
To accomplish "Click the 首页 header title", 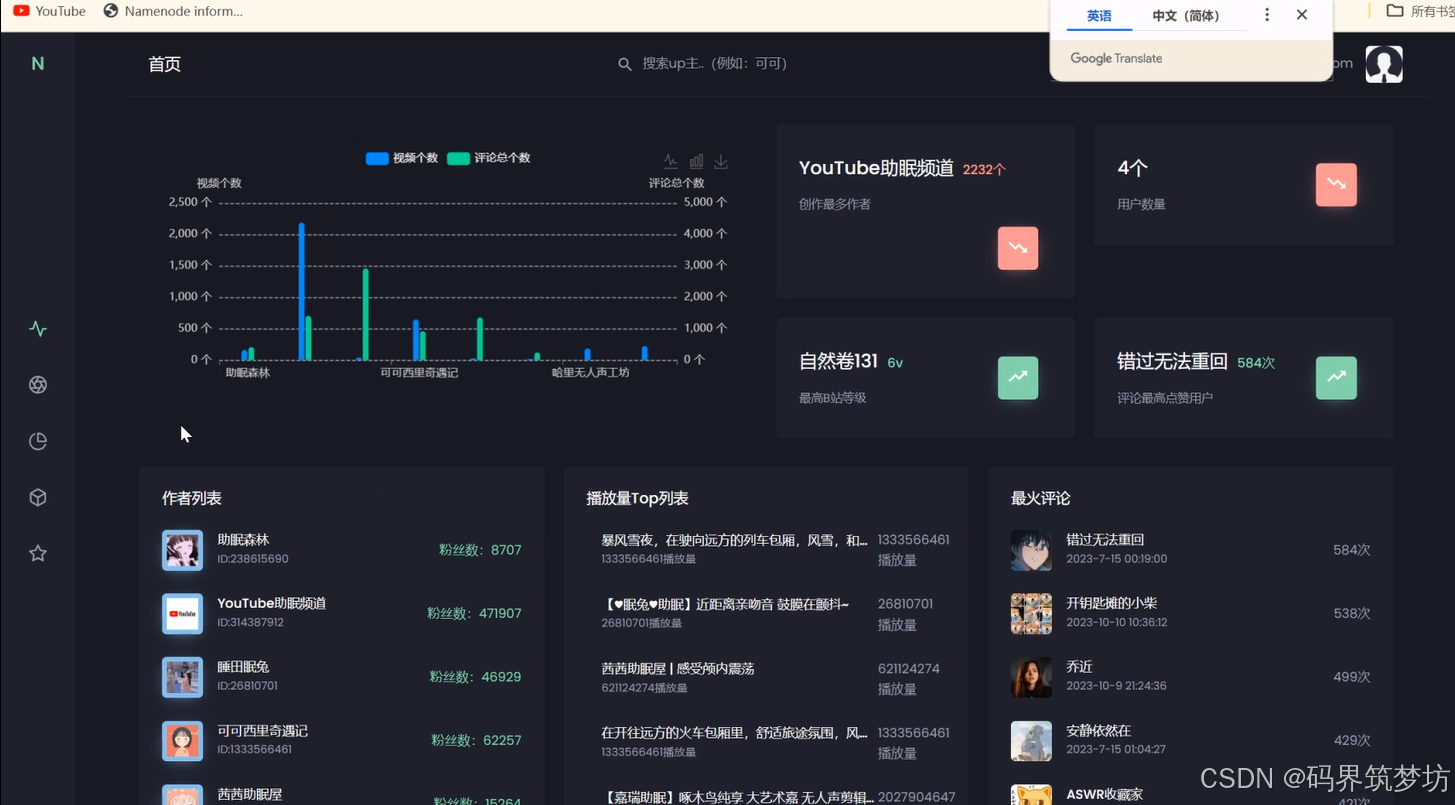I will click(165, 64).
